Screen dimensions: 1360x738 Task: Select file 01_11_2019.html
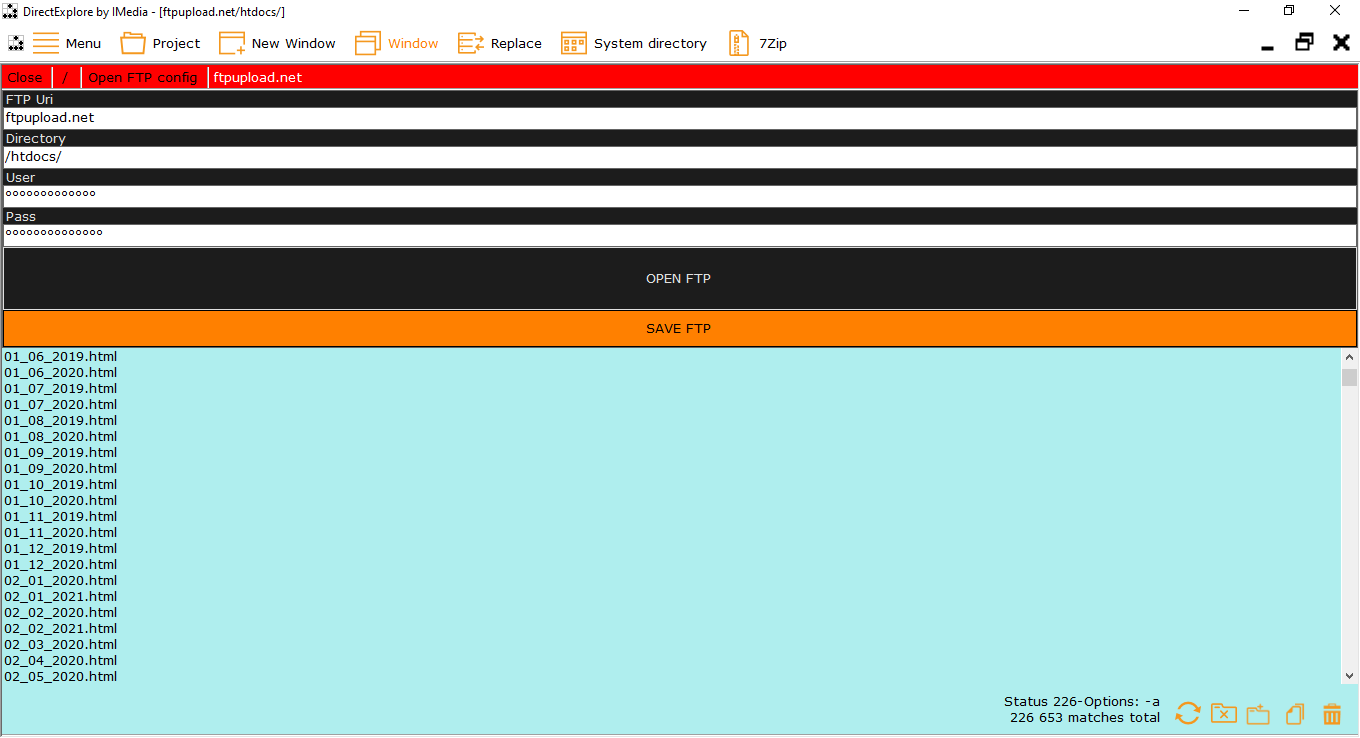pos(61,517)
